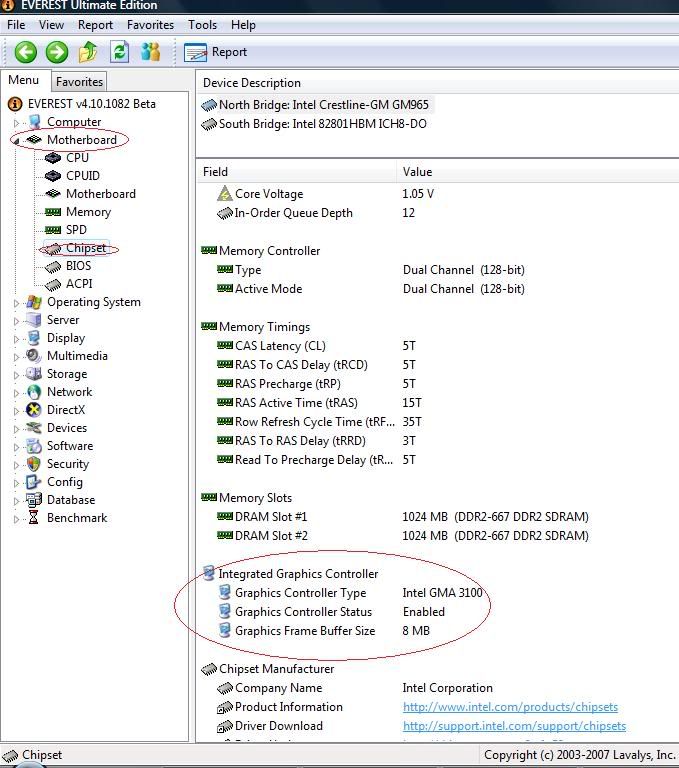Click the Multimedia speaker icon
This screenshot has height=768, width=679.
34,356
